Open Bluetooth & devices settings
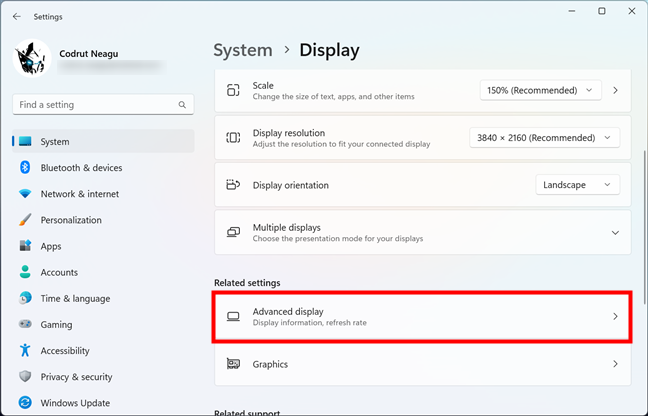 pyautogui.click(x=103, y=167)
